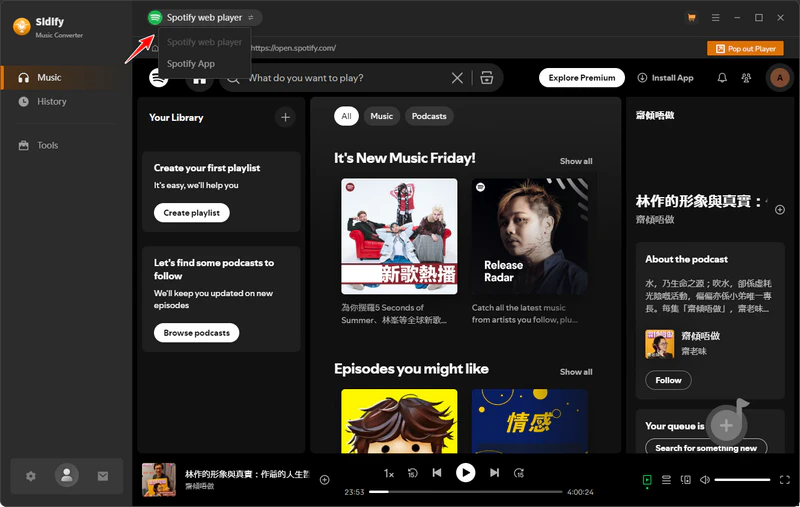Toggle the Now Playing view icon
The image size is (800, 507).
pos(647,479)
